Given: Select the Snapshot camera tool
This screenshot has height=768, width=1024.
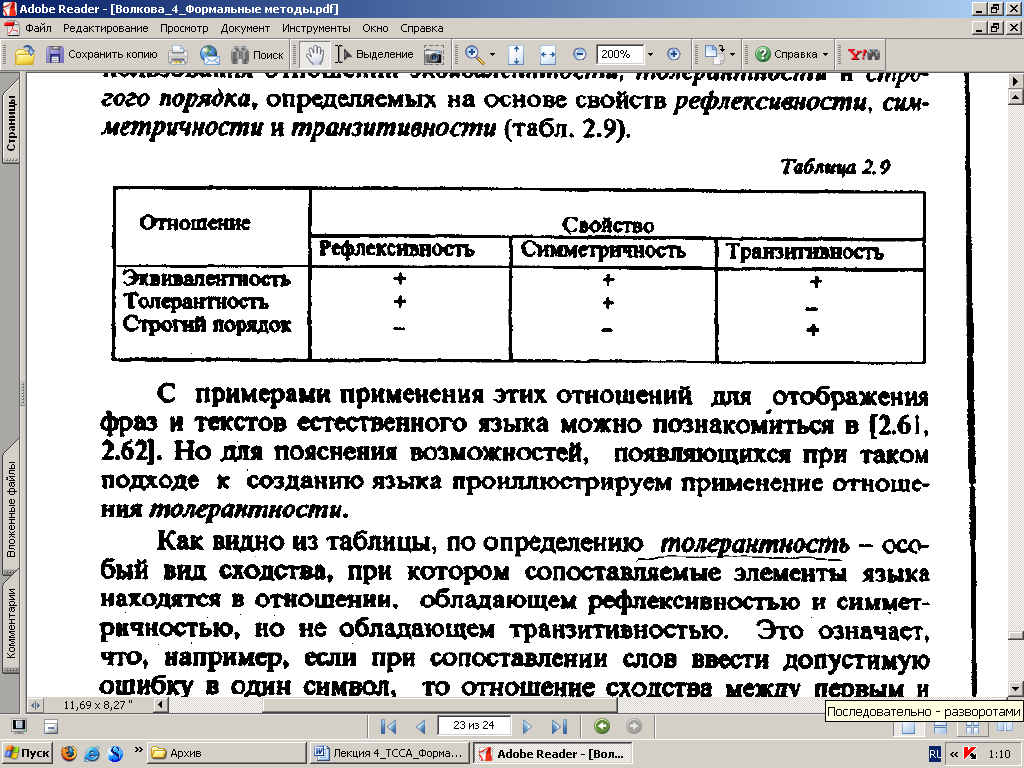Looking at the screenshot, I should pyautogui.click(x=434, y=54).
